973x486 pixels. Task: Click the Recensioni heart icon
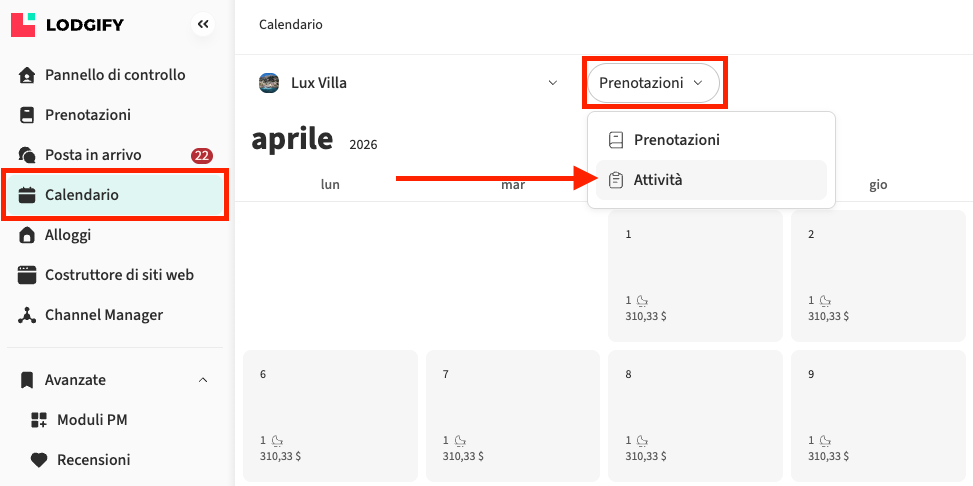(39, 460)
